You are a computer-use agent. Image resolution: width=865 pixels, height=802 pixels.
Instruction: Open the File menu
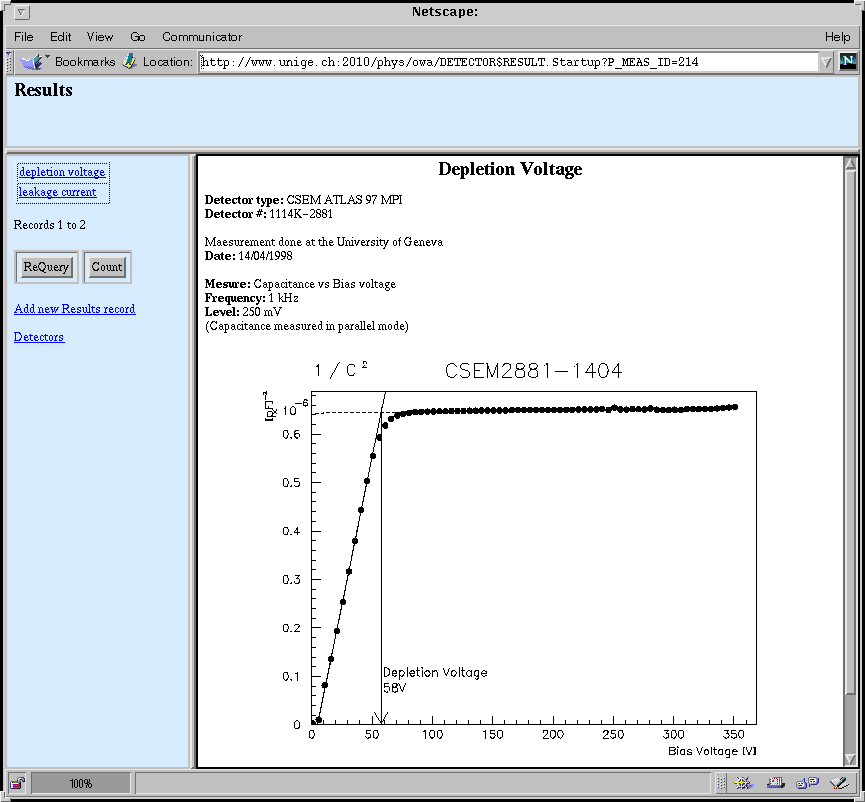tap(24, 37)
